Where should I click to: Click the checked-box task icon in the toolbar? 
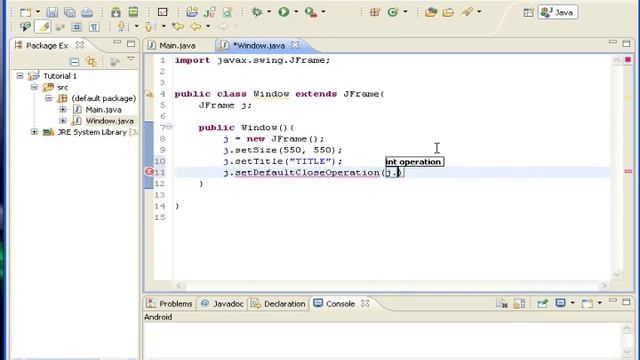pos(162,12)
